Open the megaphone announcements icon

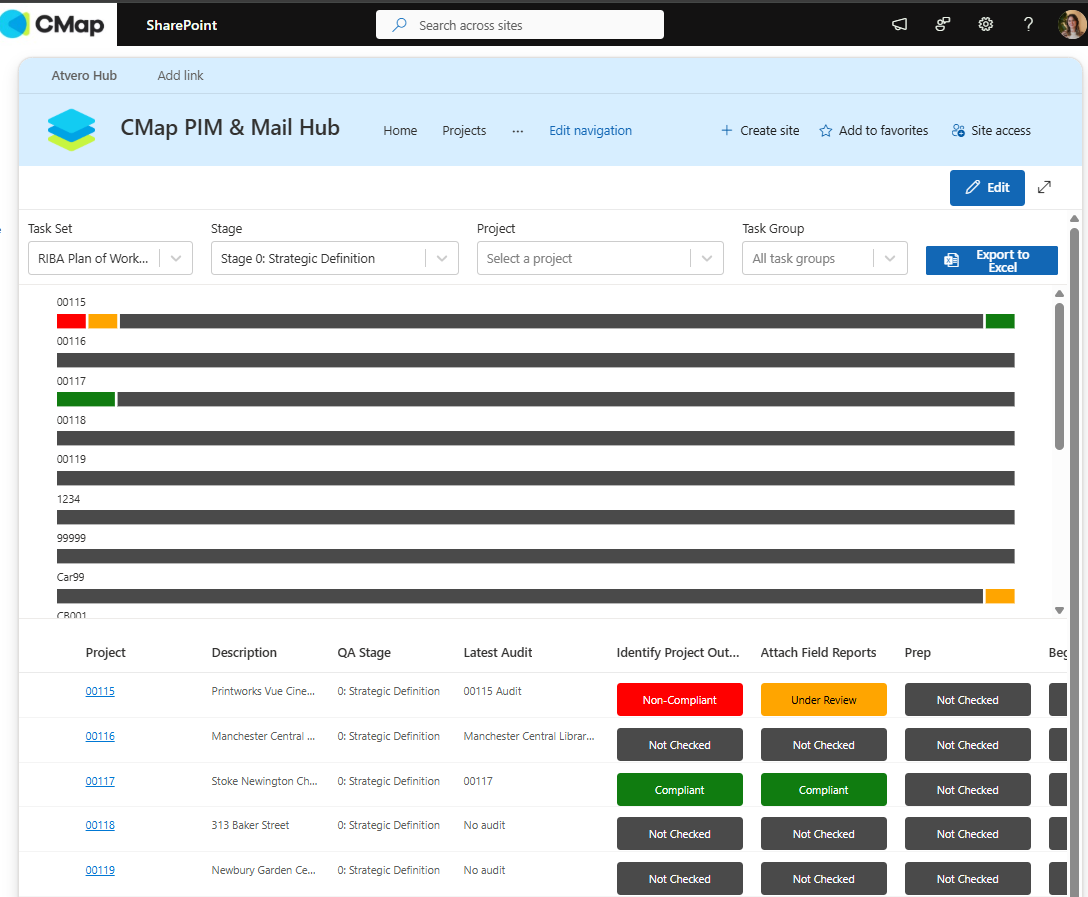click(899, 25)
